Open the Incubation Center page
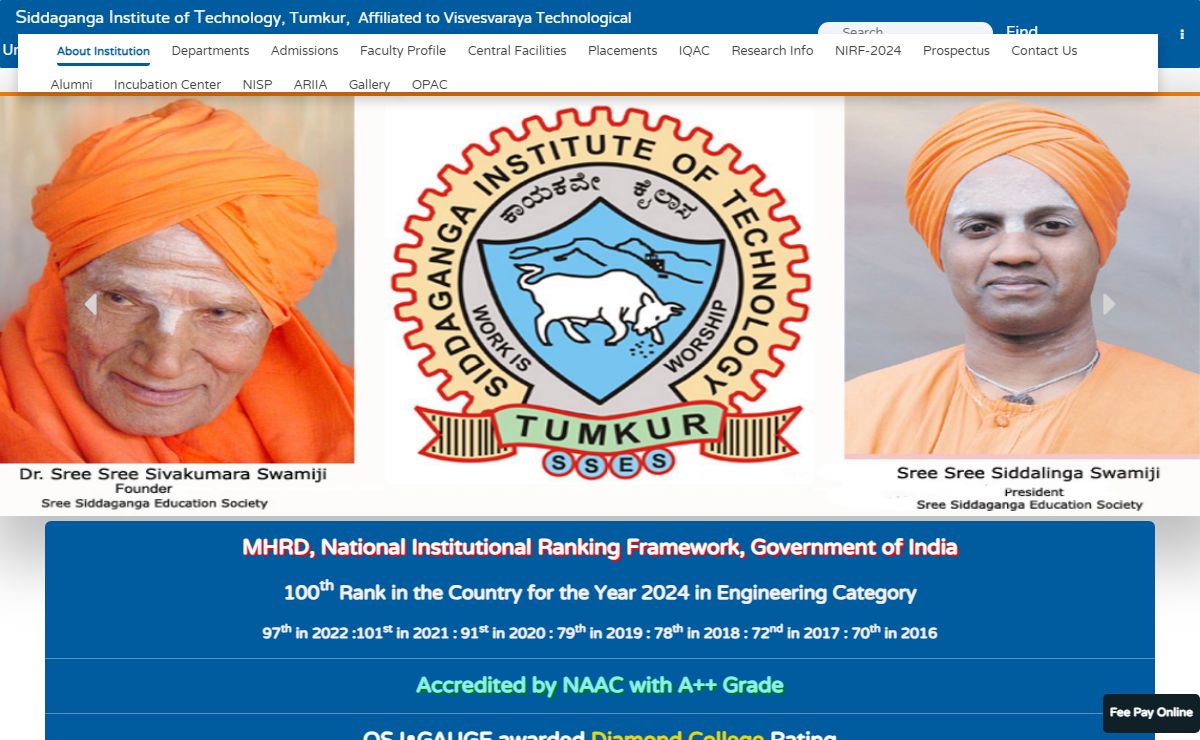 click(167, 85)
